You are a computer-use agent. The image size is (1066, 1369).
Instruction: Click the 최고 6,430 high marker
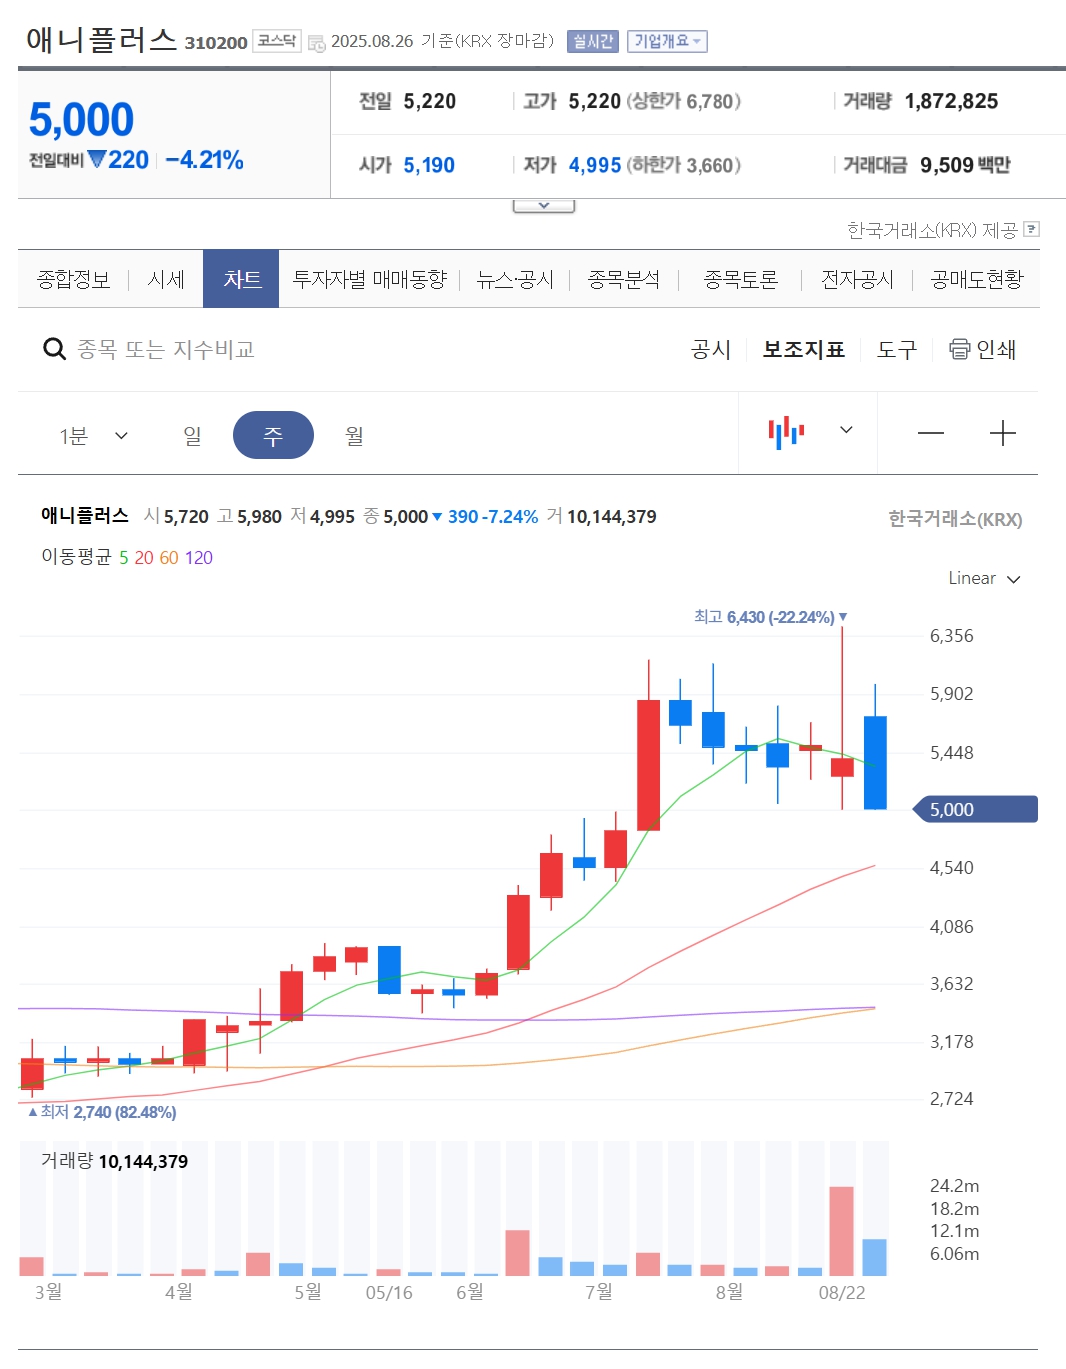pyautogui.click(x=771, y=617)
